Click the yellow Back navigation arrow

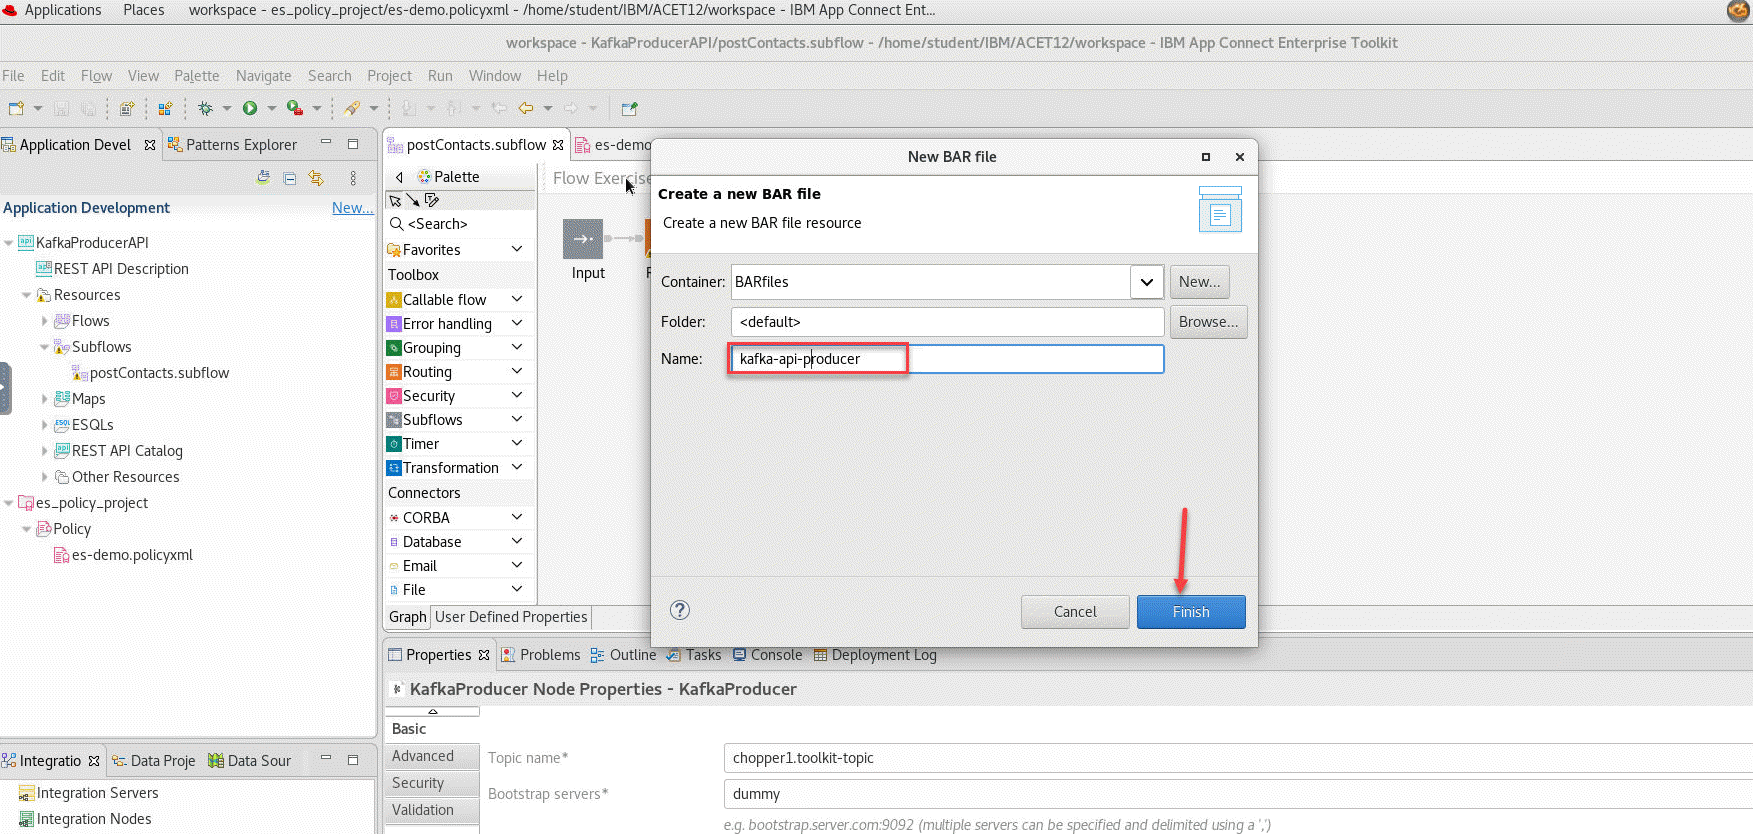(526, 108)
